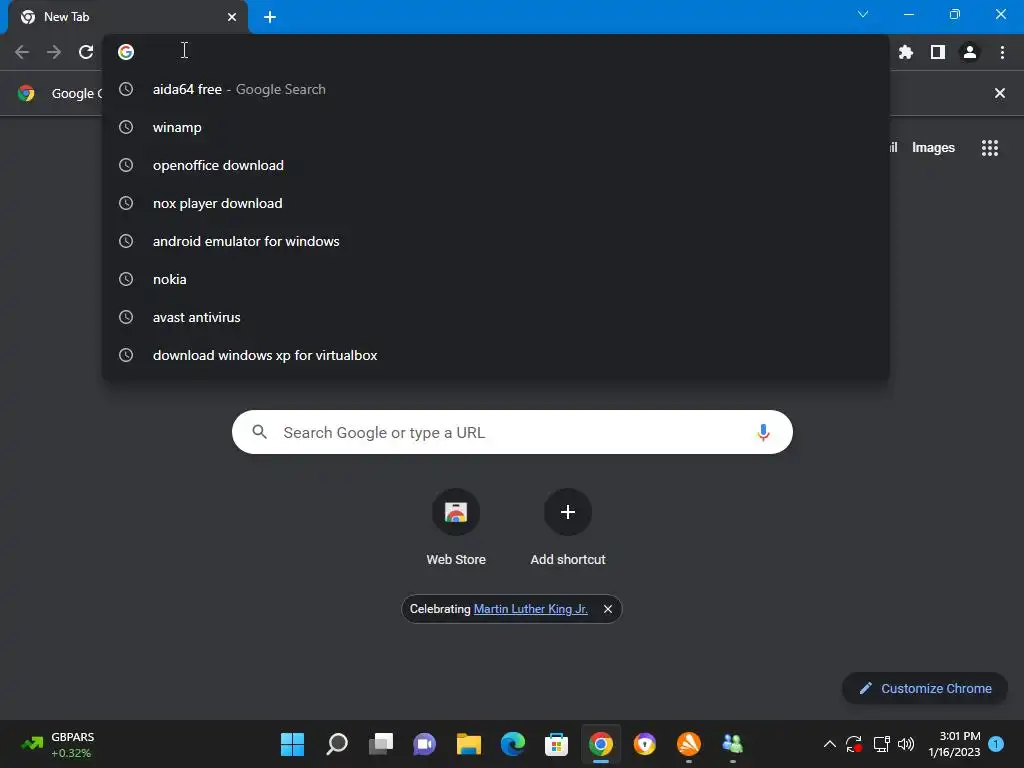Dismiss the Celebrating doodle notice
The width and height of the screenshot is (1024, 768).
[608, 609]
